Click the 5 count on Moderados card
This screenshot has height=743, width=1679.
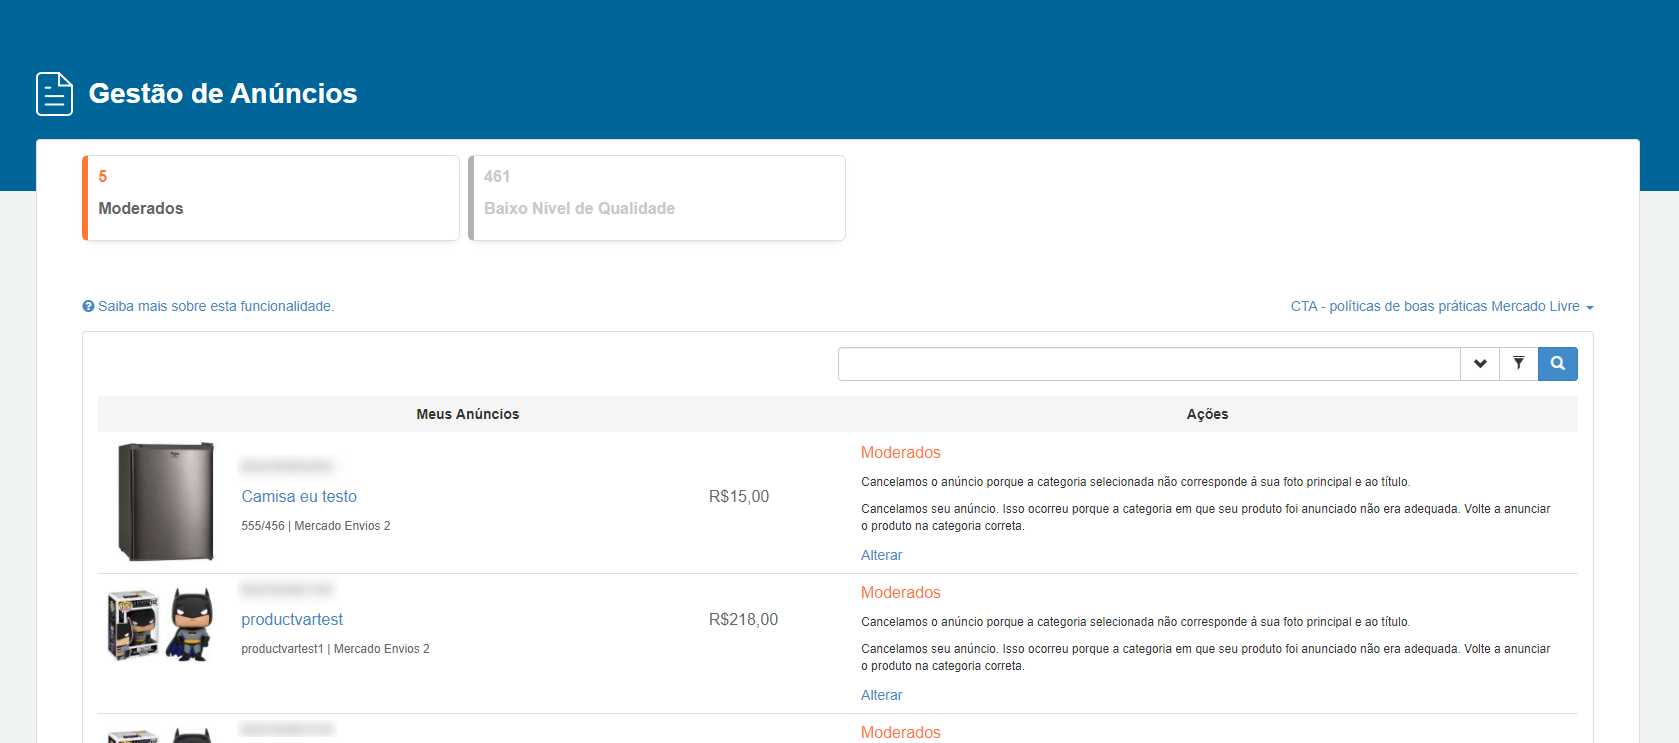pyautogui.click(x=103, y=177)
